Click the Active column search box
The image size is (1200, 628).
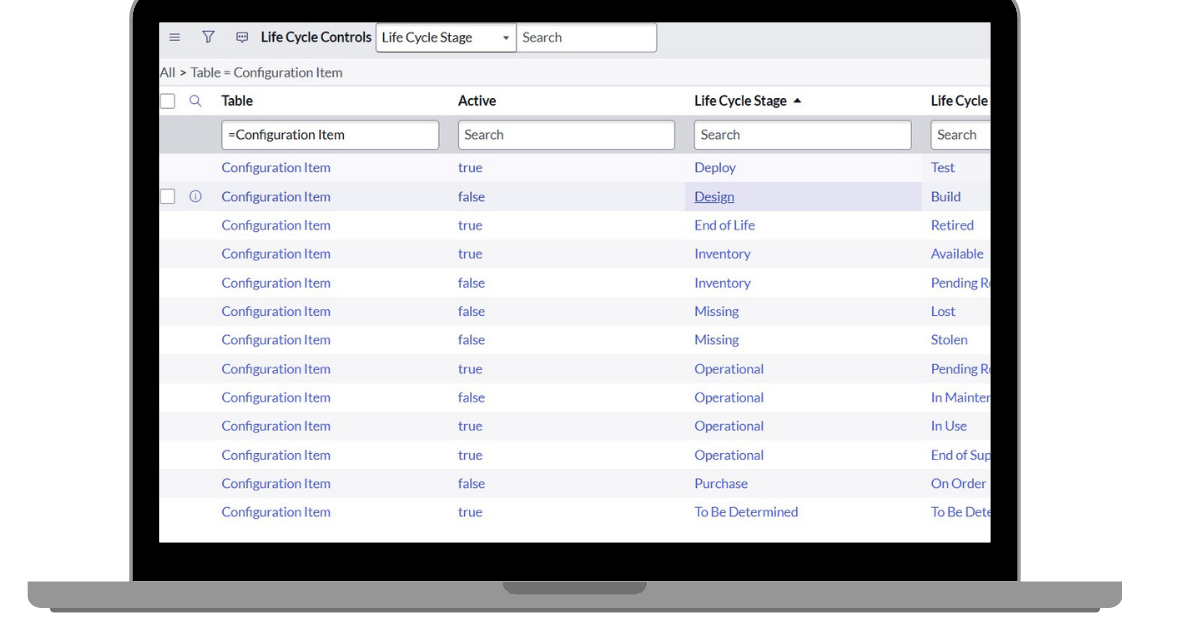point(566,135)
